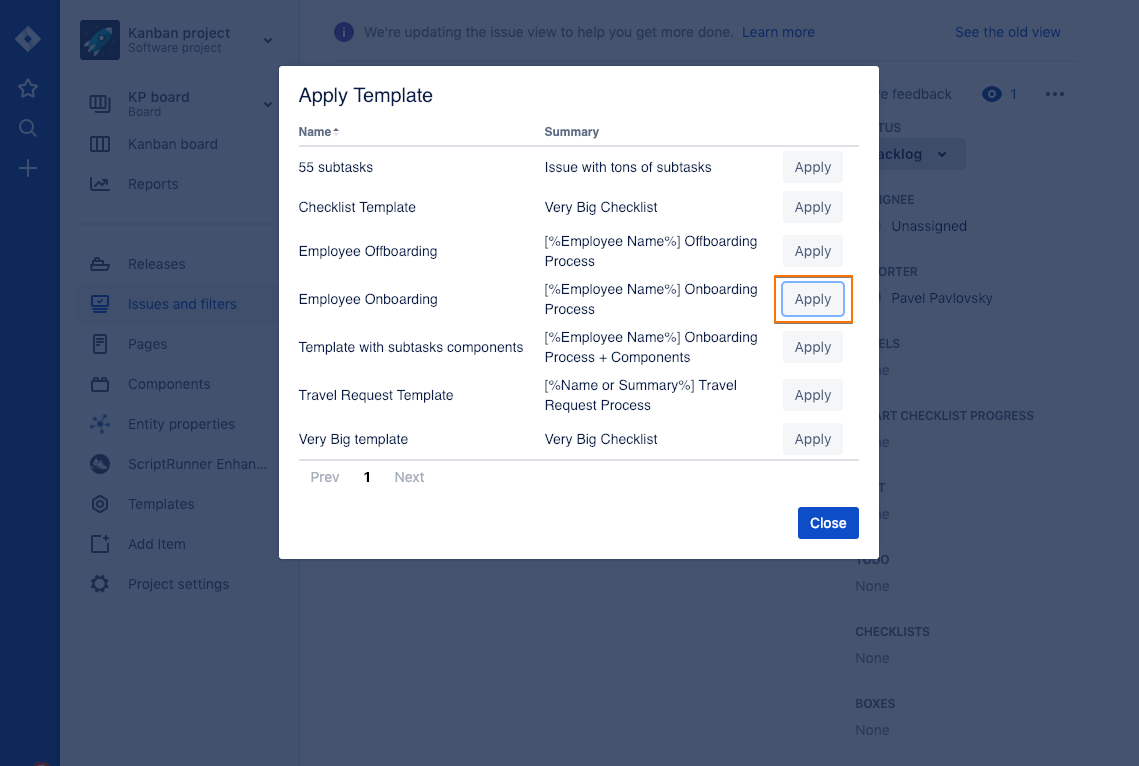Sort templates by Name column header
Viewport: 1139px width, 766px height.
(x=318, y=131)
